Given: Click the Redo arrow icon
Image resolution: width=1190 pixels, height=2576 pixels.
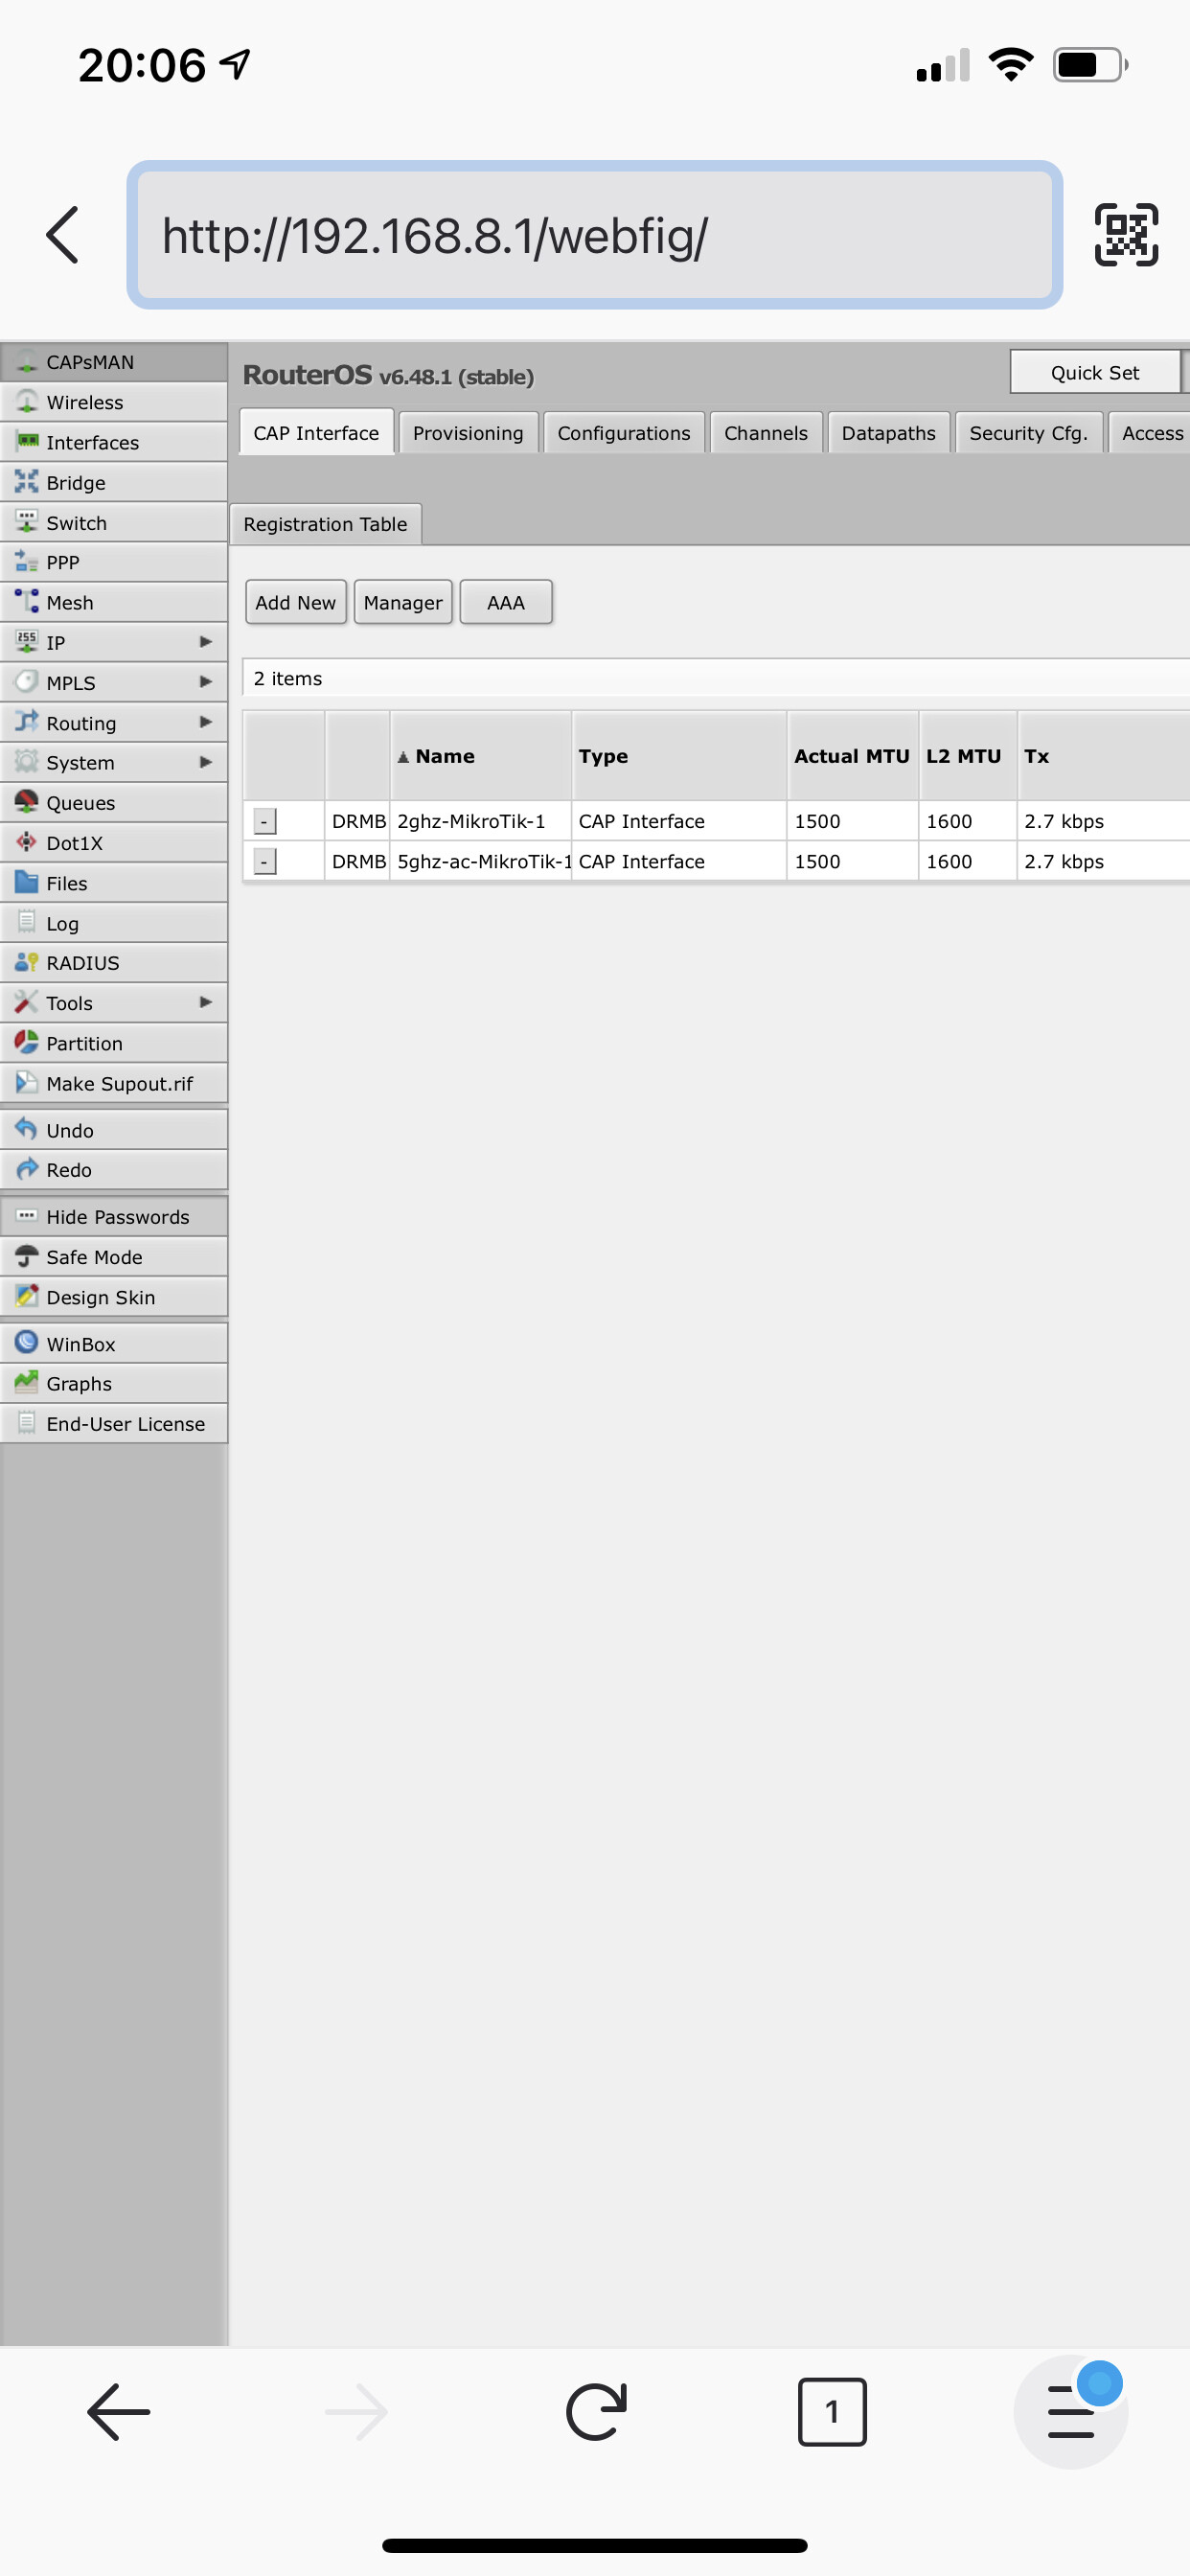Looking at the screenshot, I should 27,1170.
